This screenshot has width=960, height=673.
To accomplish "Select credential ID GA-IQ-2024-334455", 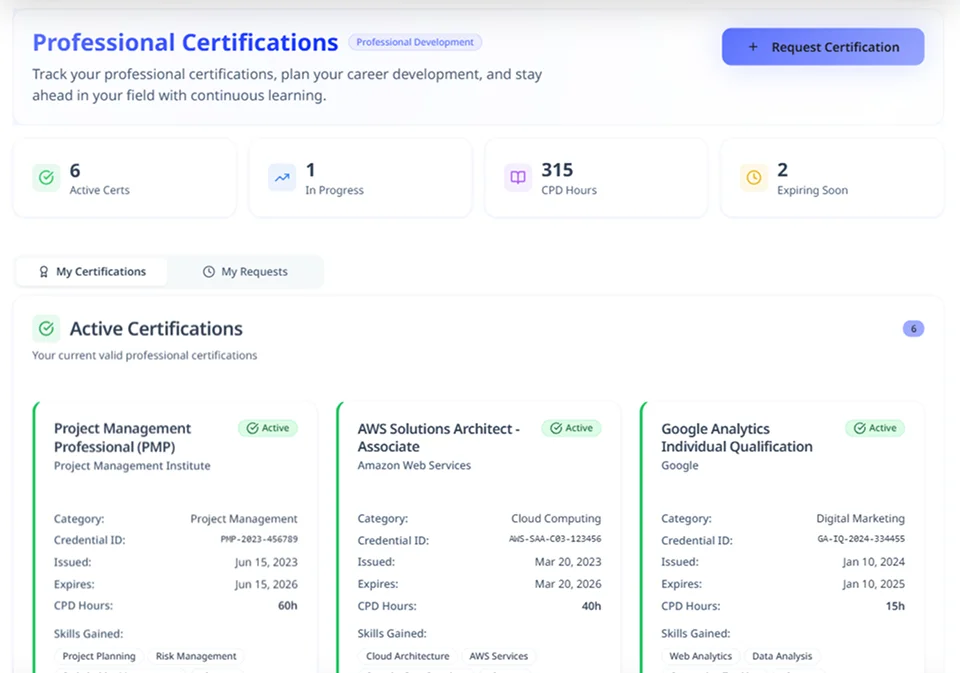I will click(x=861, y=539).
